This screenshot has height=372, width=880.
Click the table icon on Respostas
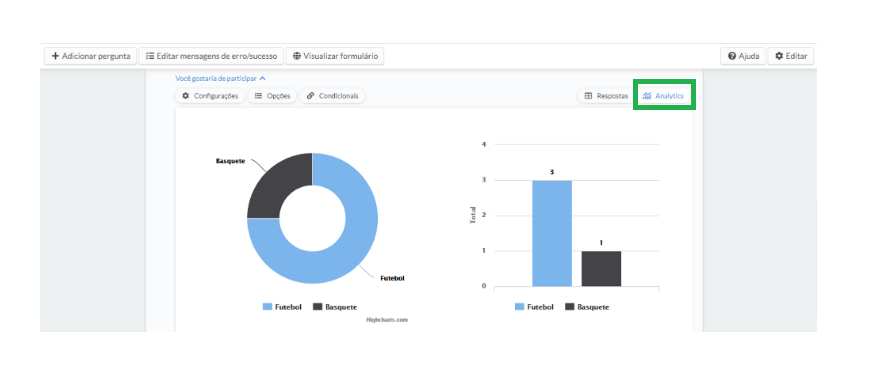(588, 96)
